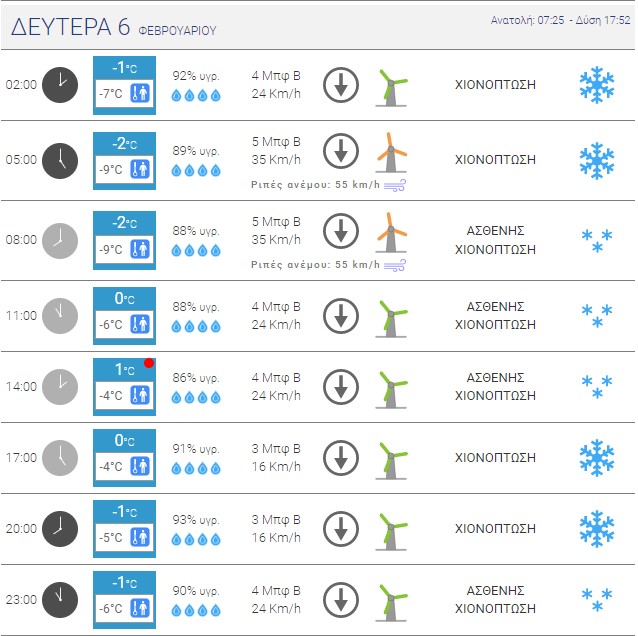Click the gray clock icon for 11:00
The image size is (638, 636).
[59, 315]
